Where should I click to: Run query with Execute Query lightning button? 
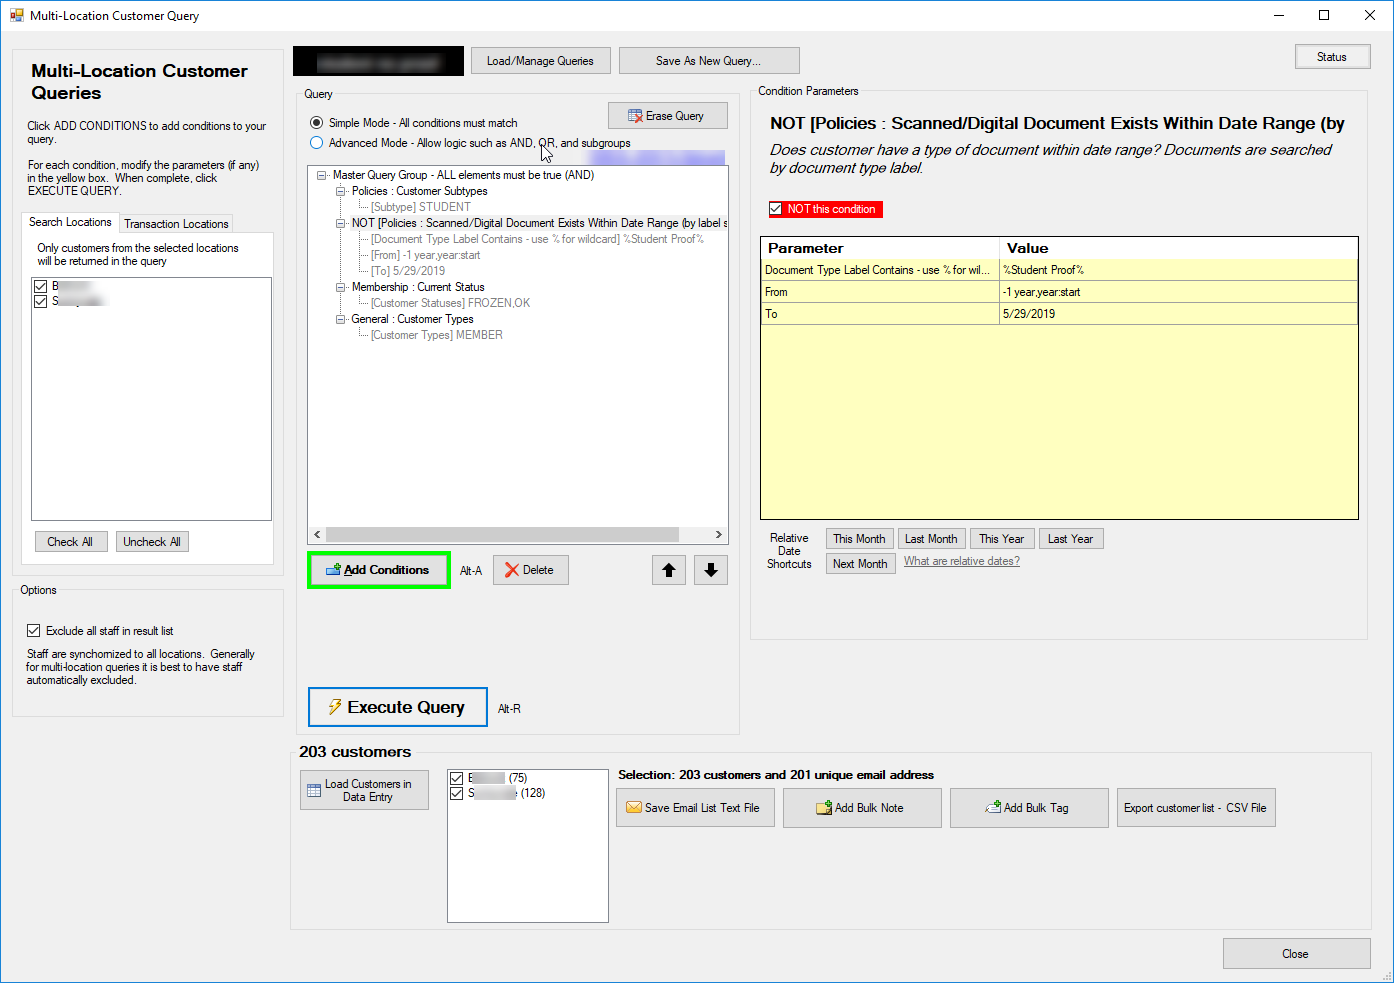pos(397,707)
